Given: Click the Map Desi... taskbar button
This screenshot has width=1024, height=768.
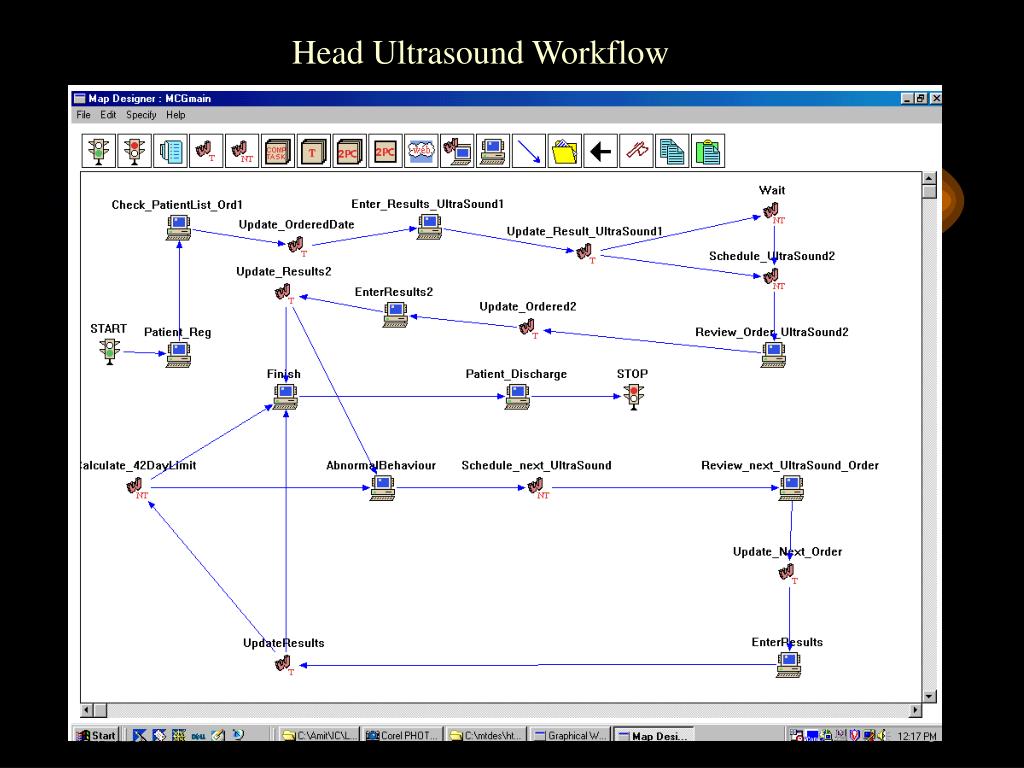Looking at the screenshot, I should pyautogui.click(x=654, y=736).
